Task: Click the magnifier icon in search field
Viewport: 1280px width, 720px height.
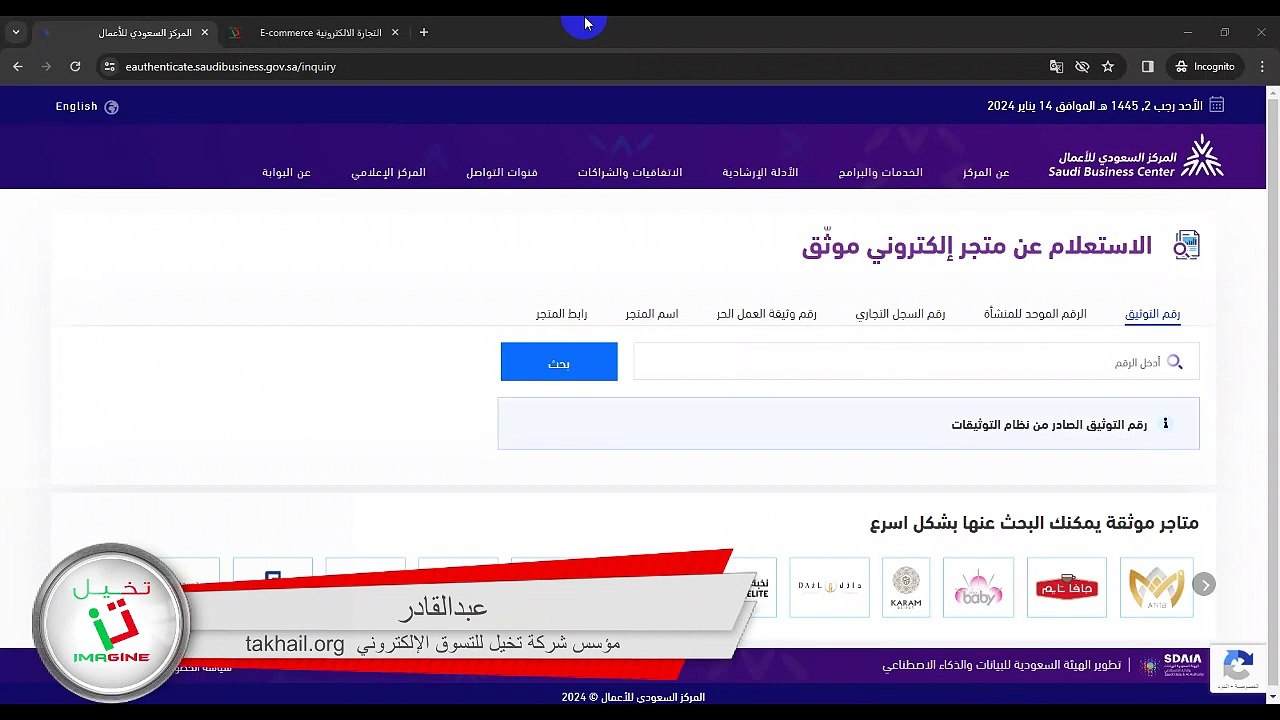Action: click(x=1175, y=362)
